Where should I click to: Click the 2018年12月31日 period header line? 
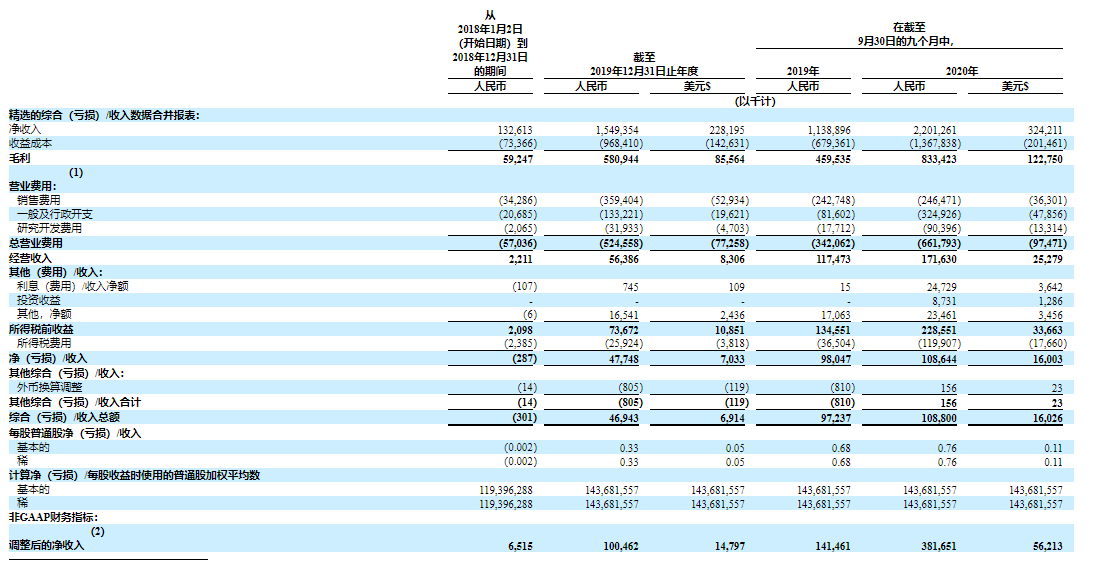point(490,57)
